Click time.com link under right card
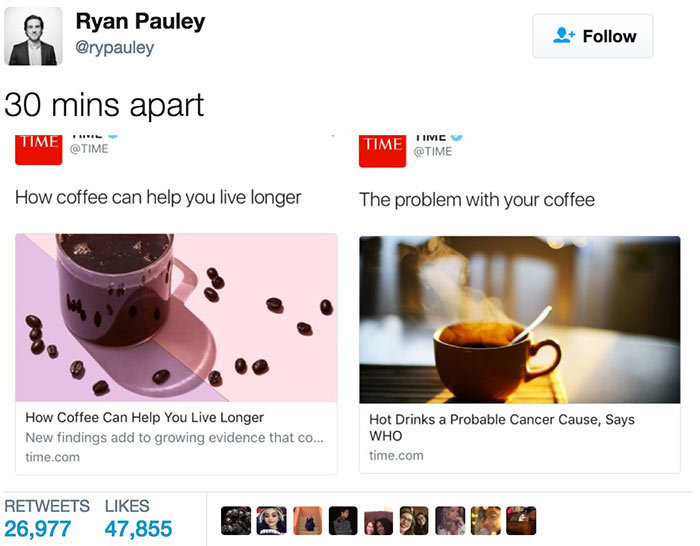The width and height of the screenshot is (700, 546). [396, 455]
